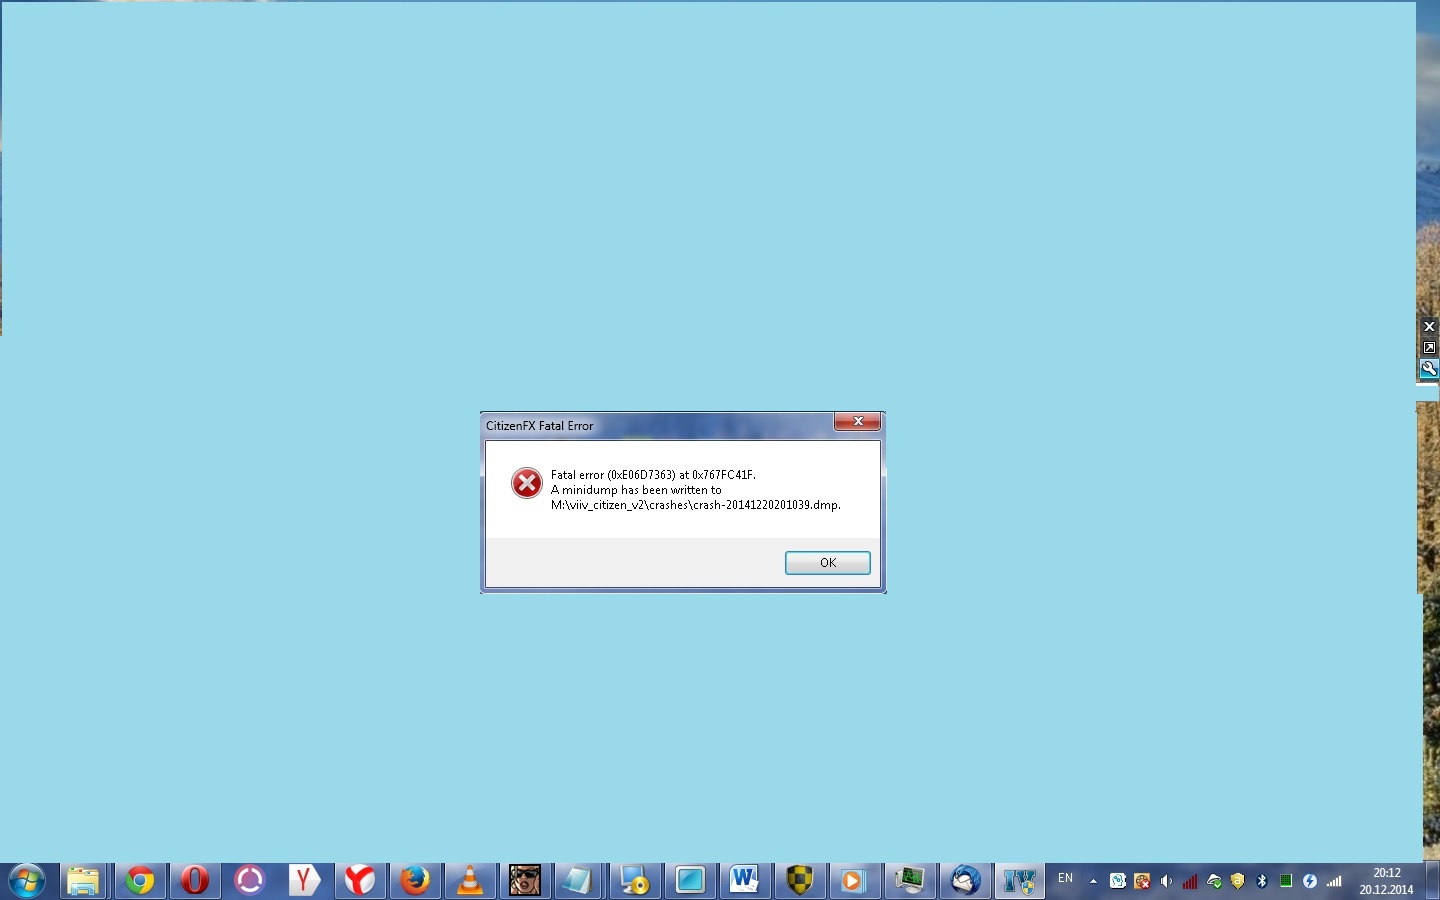Open Windows Explorer from the taskbar
Image resolution: width=1440 pixels, height=900 pixels.
coord(84,880)
